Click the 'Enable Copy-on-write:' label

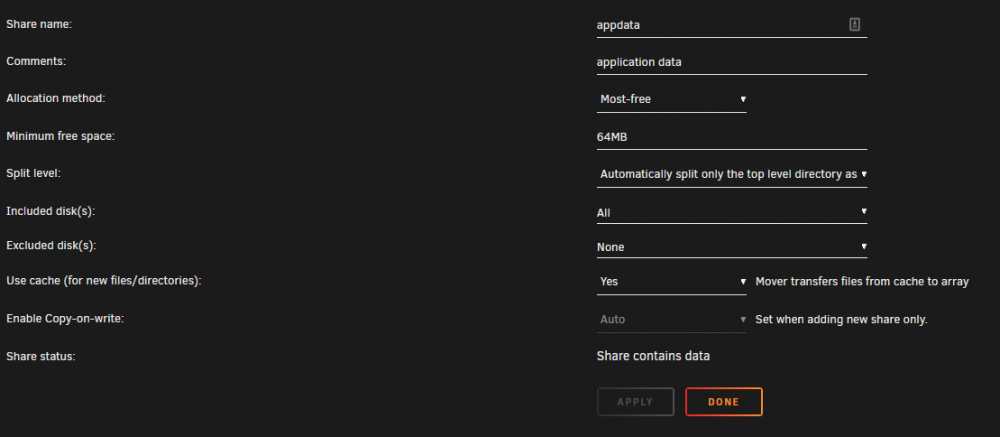(x=65, y=318)
